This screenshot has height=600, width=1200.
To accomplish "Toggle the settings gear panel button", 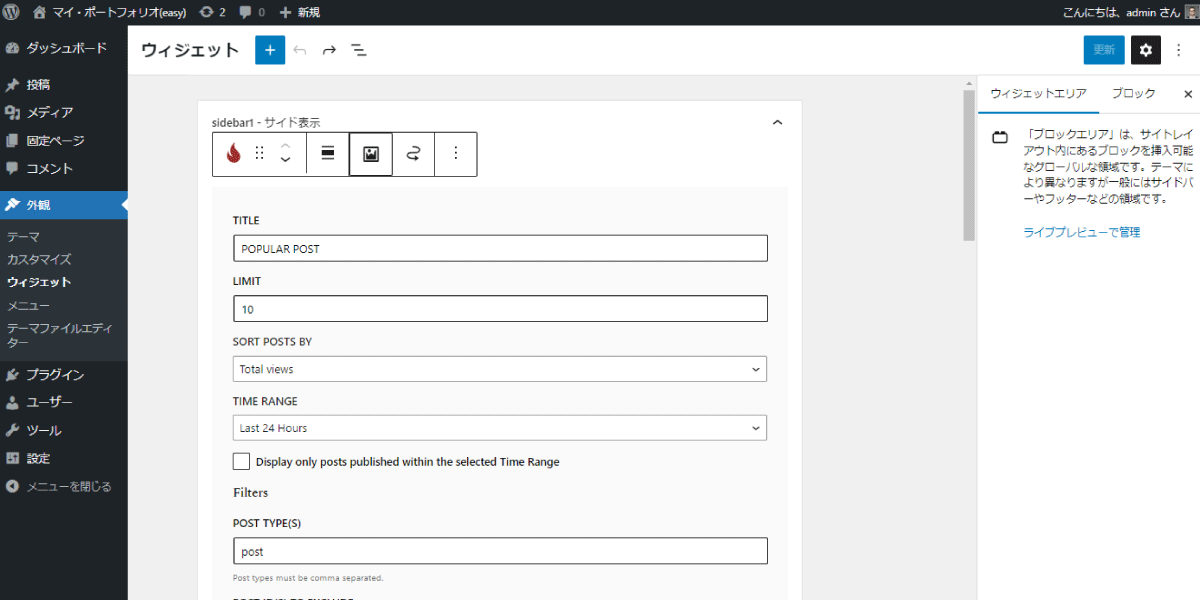I will point(1146,50).
